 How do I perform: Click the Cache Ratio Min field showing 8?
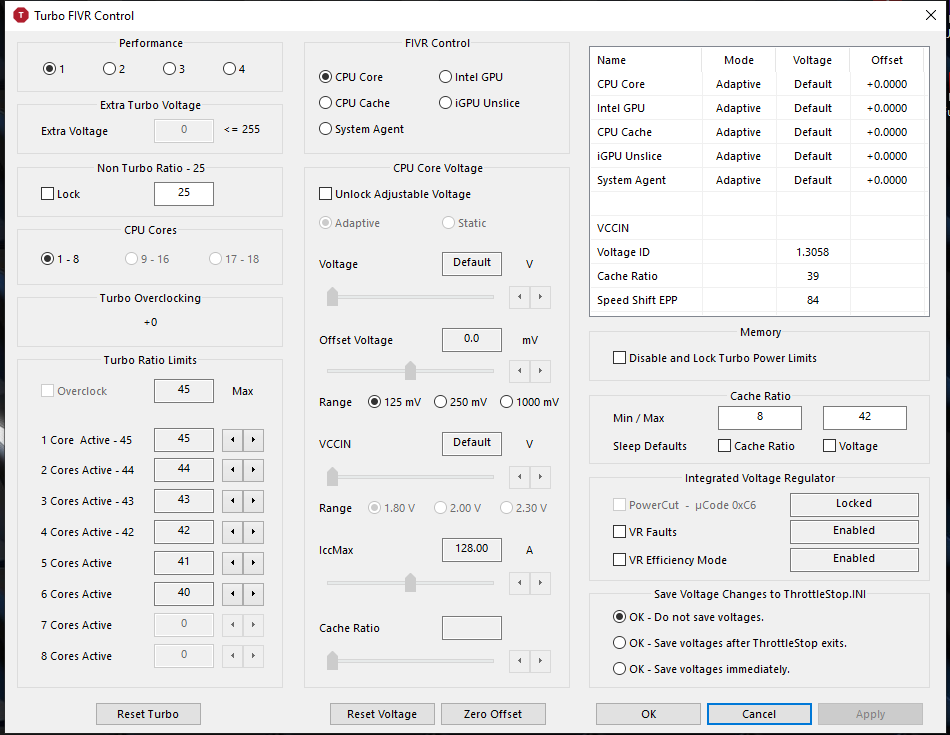pos(760,417)
